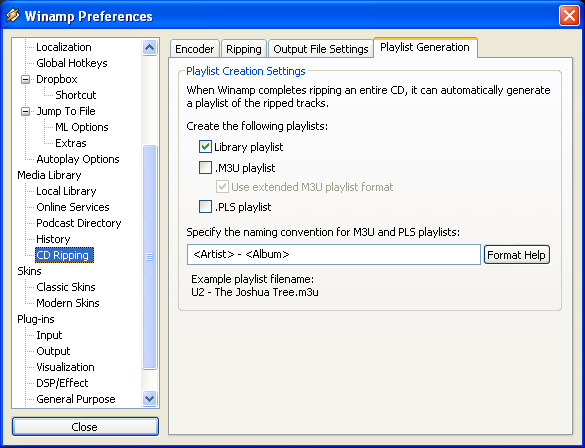Click the Close button at bottom left
Image resolution: width=585 pixels, height=448 pixels.
point(85,426)
